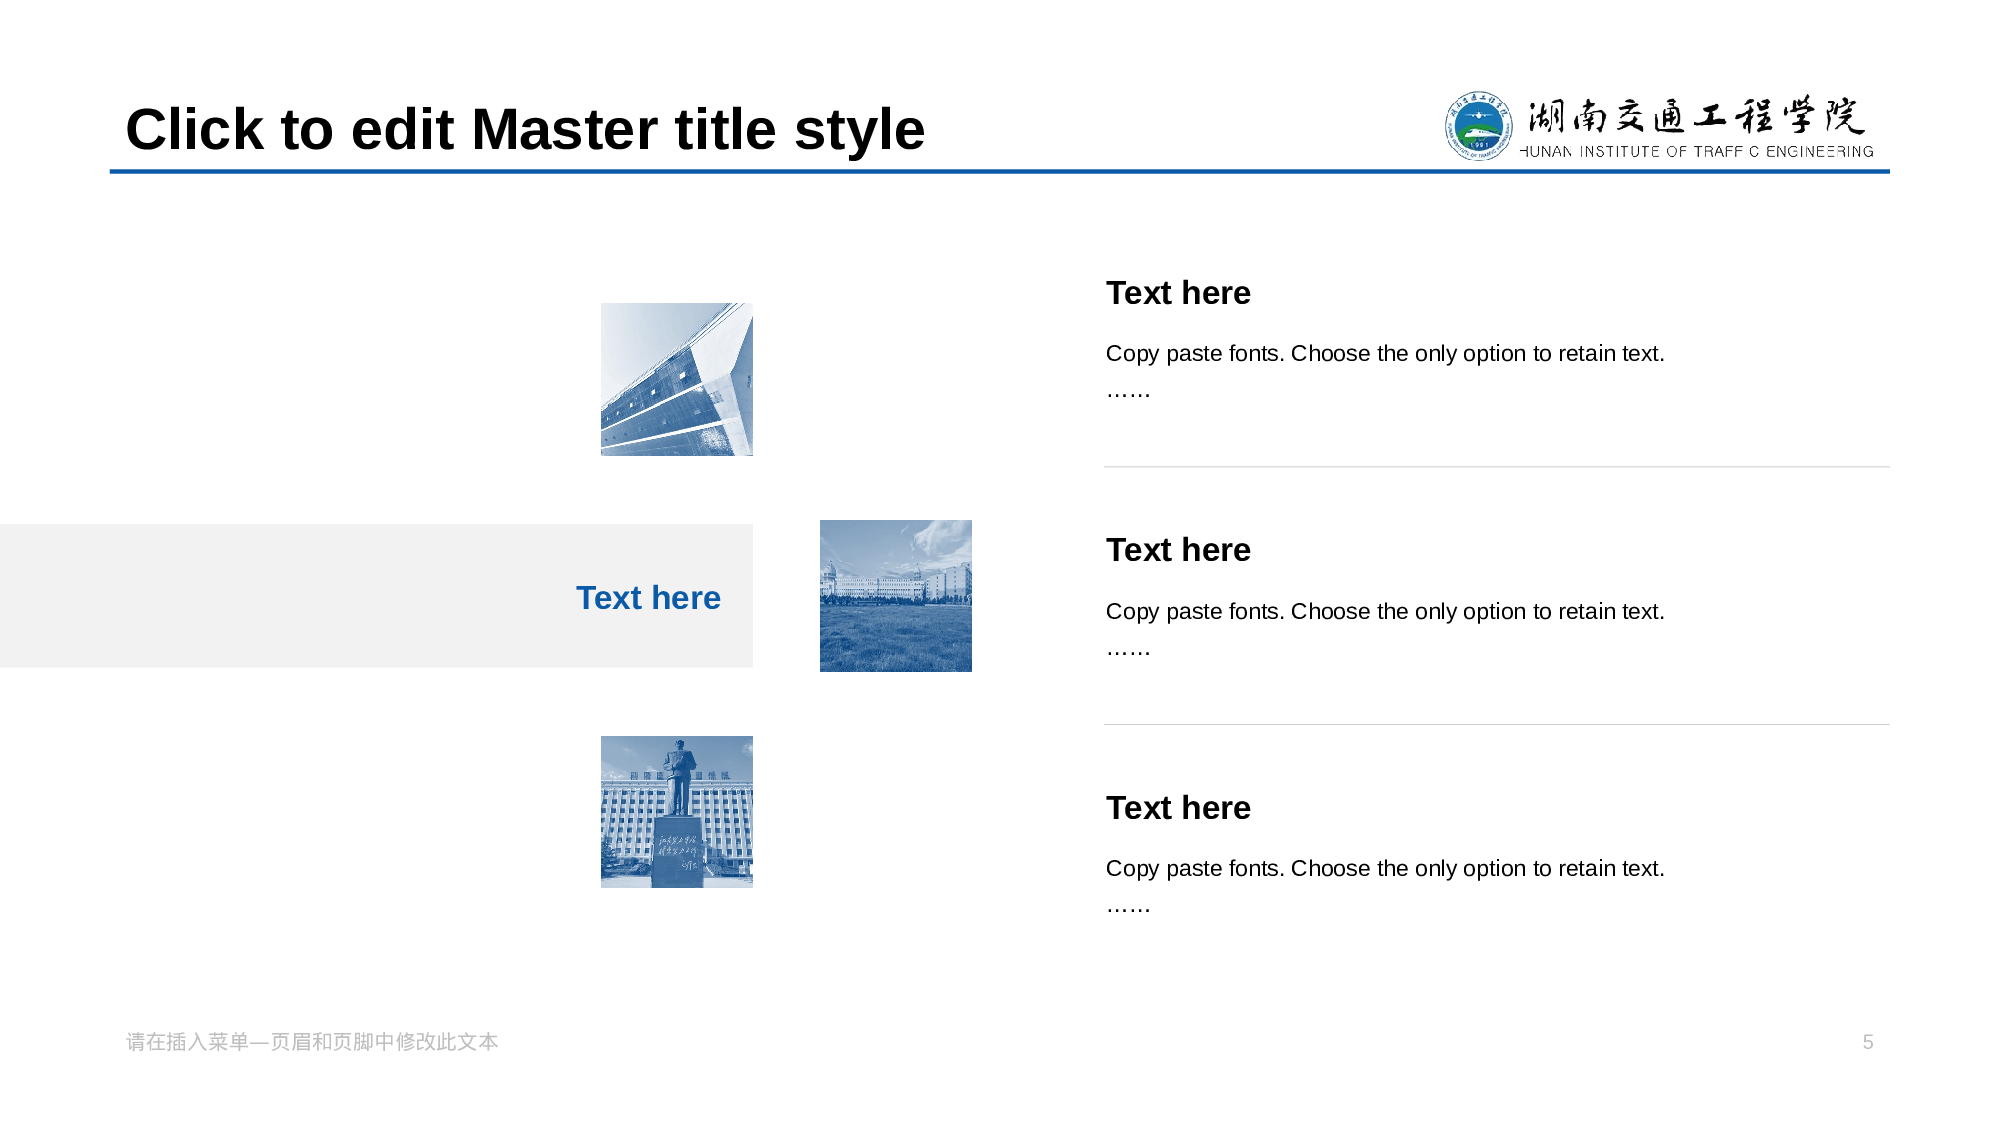The width and height of the screenshot is (2000, 1125).
Task: Click the second gray divider line
Action: pos(1496,724)
